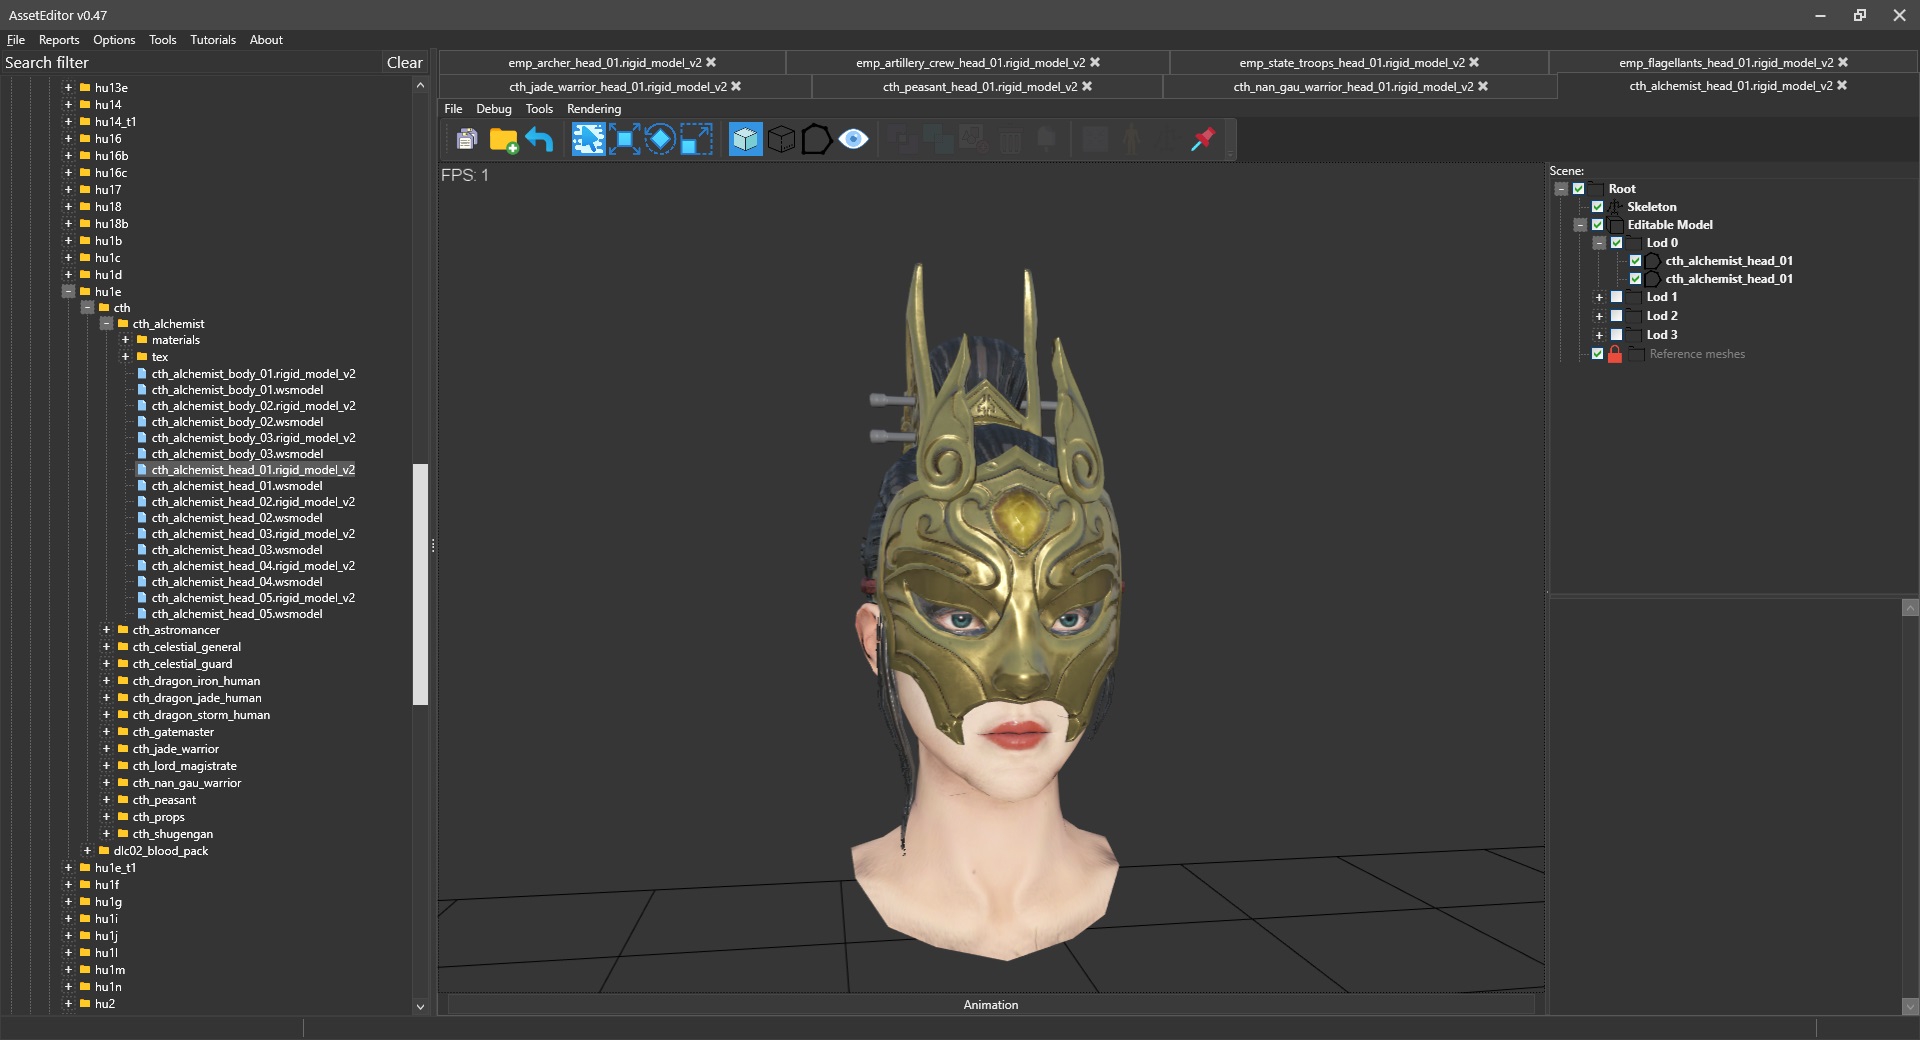Switch to cth_jade_warrior_head_01 tab
Viewport: 1920px width, 1040px height.
point(617,87)
